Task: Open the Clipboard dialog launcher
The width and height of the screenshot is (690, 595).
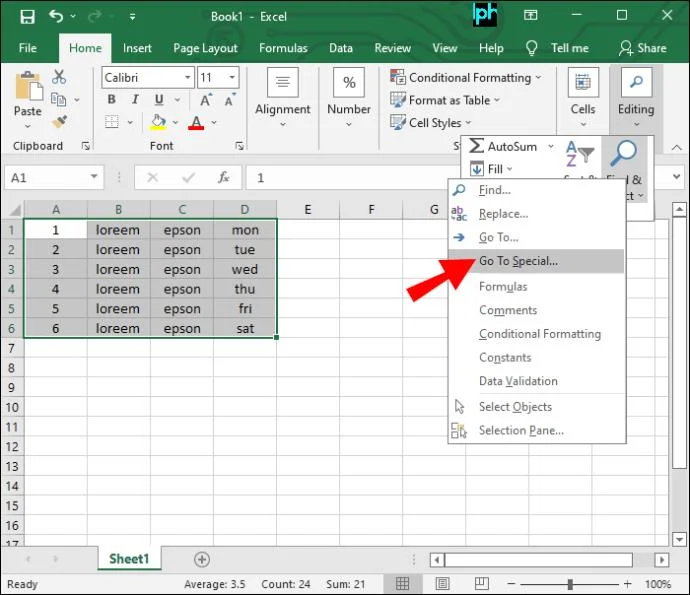Action: coord(86,146)
